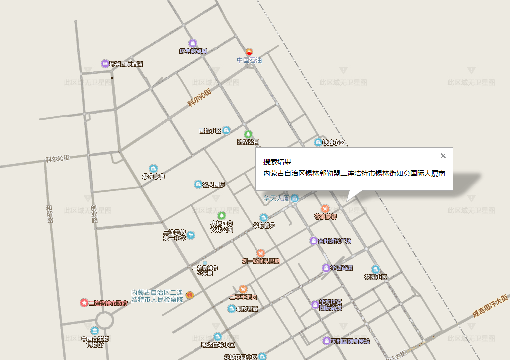Click the red star marker left of roundabout road
Viewport: 510px width, 360px height.
coord(84,303)
